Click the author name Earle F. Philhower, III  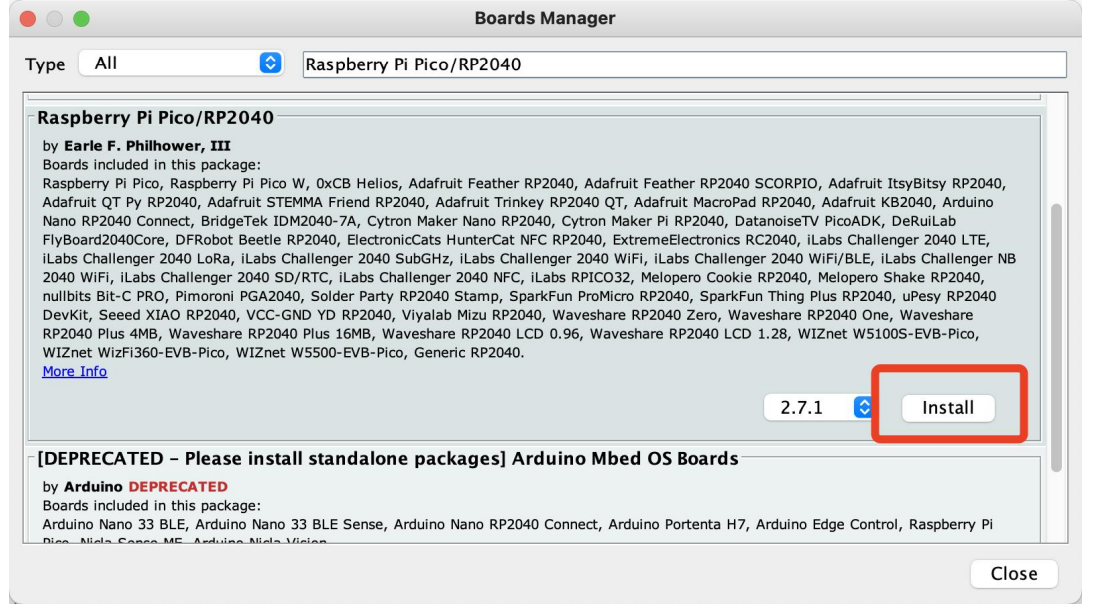pos(147,146)
